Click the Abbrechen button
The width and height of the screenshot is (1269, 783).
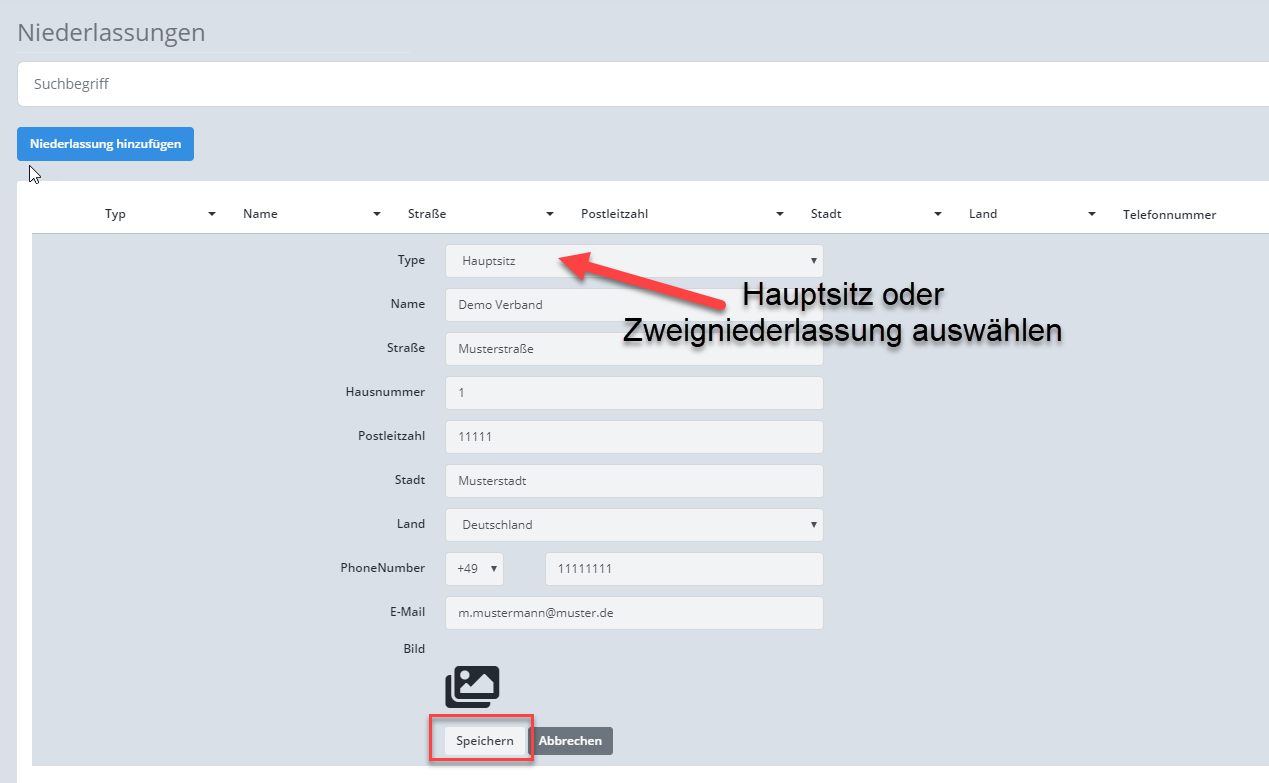tap(570, 741)
